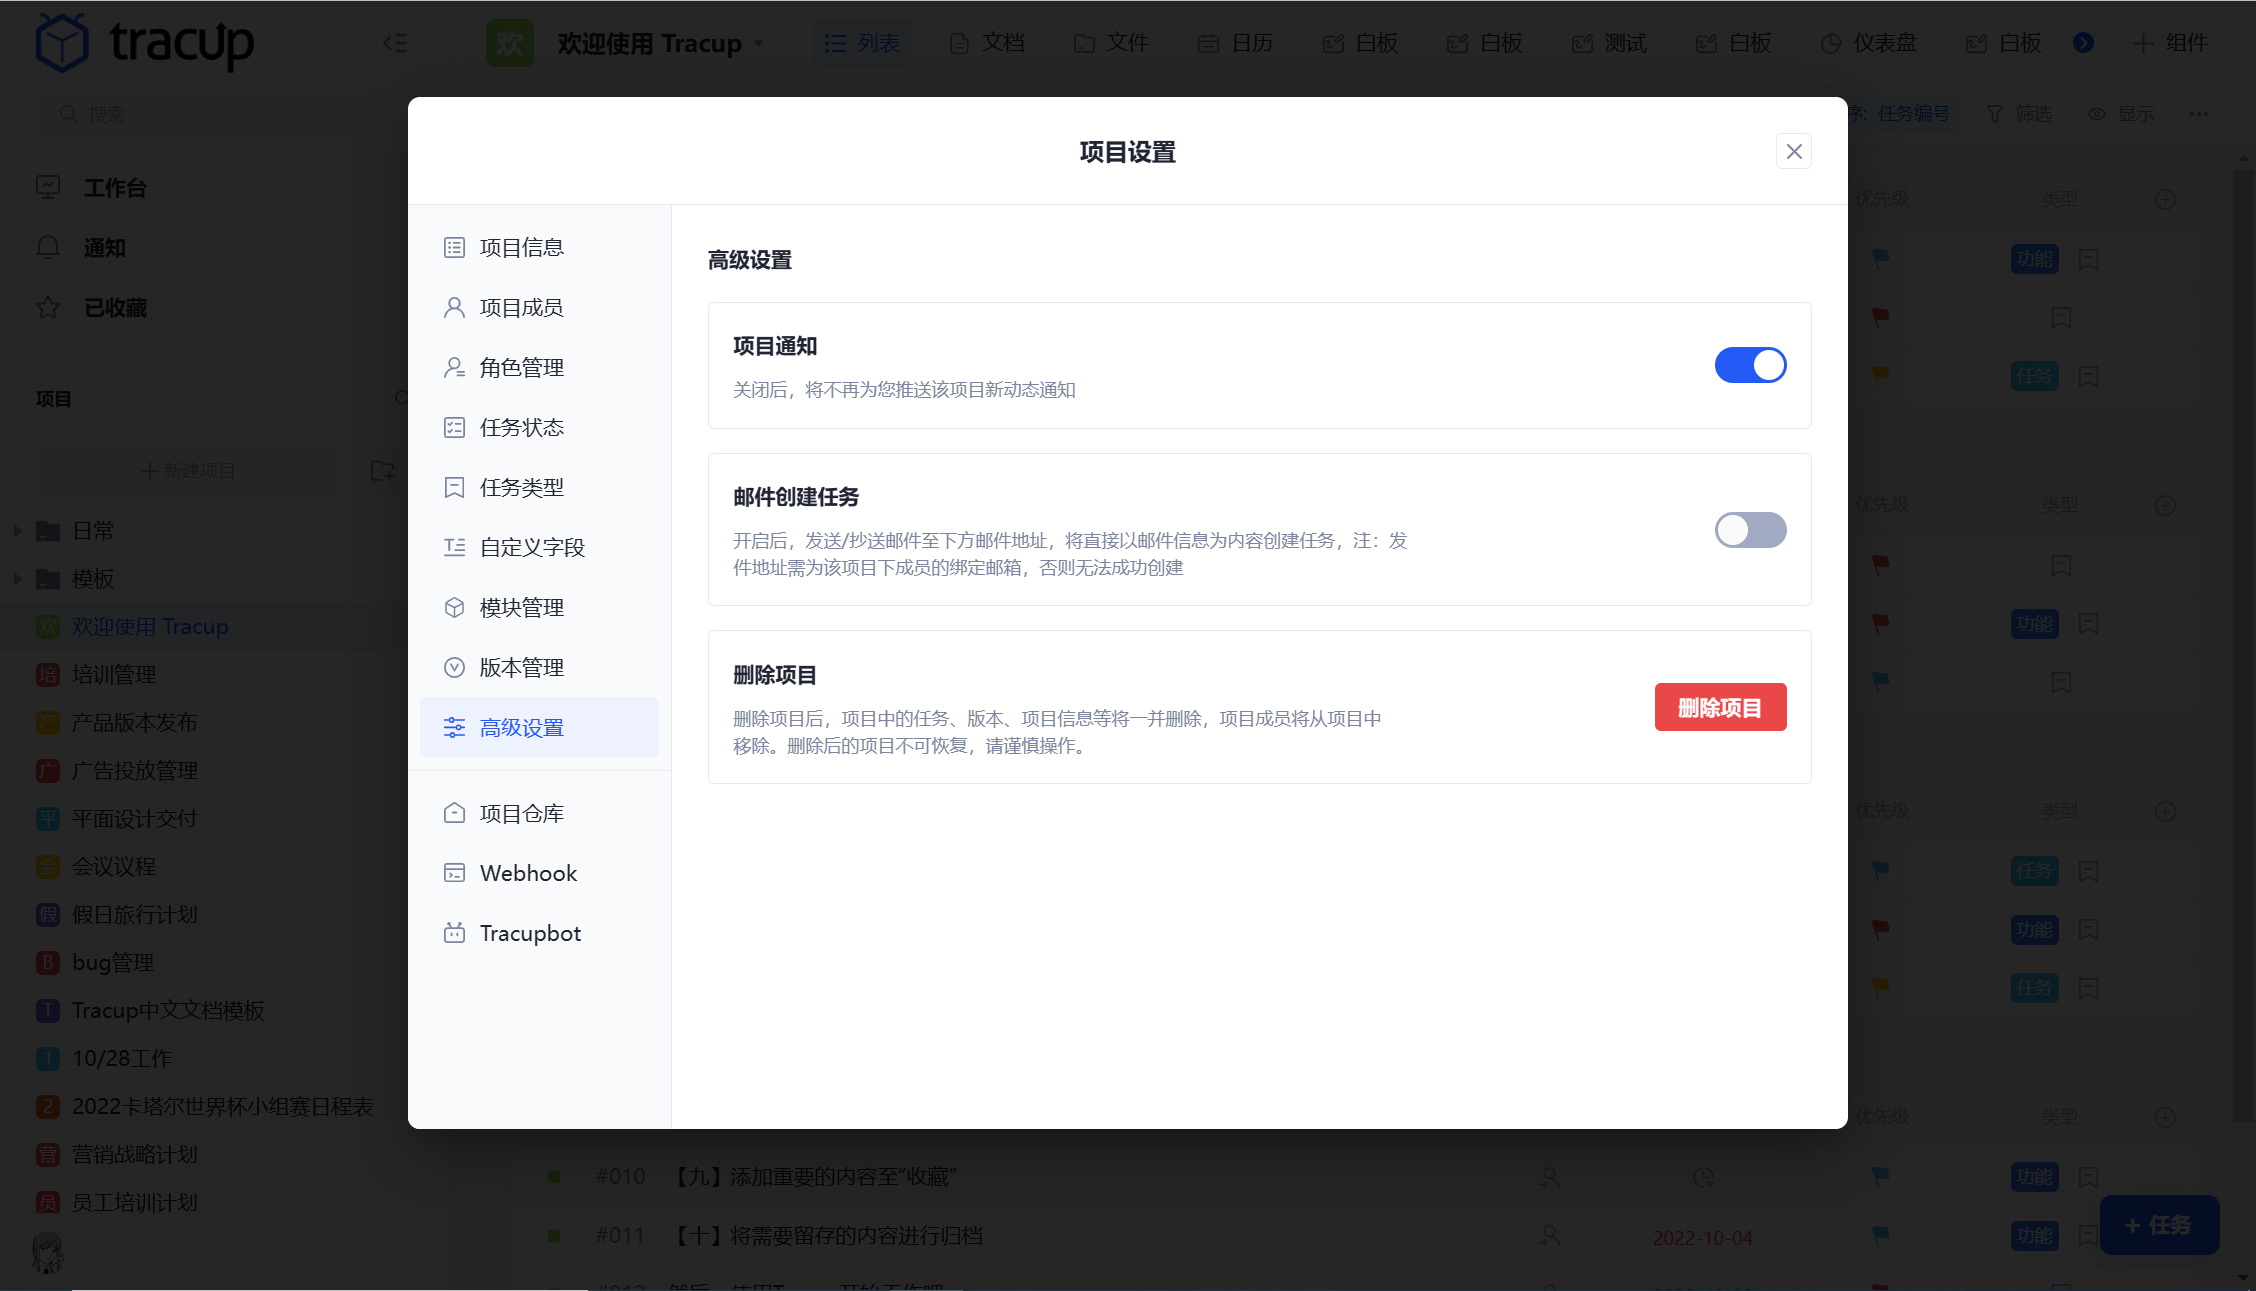The height and width of the screenshot is (1291, 2256).
Task: Enable the 邮件创建任务 toggle
Action: (1750, 530)
